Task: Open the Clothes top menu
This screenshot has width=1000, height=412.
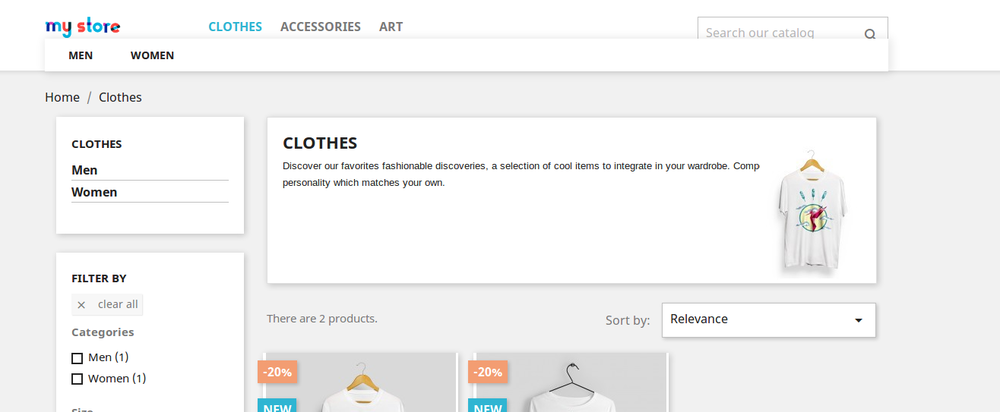Action: click(235, 27)
